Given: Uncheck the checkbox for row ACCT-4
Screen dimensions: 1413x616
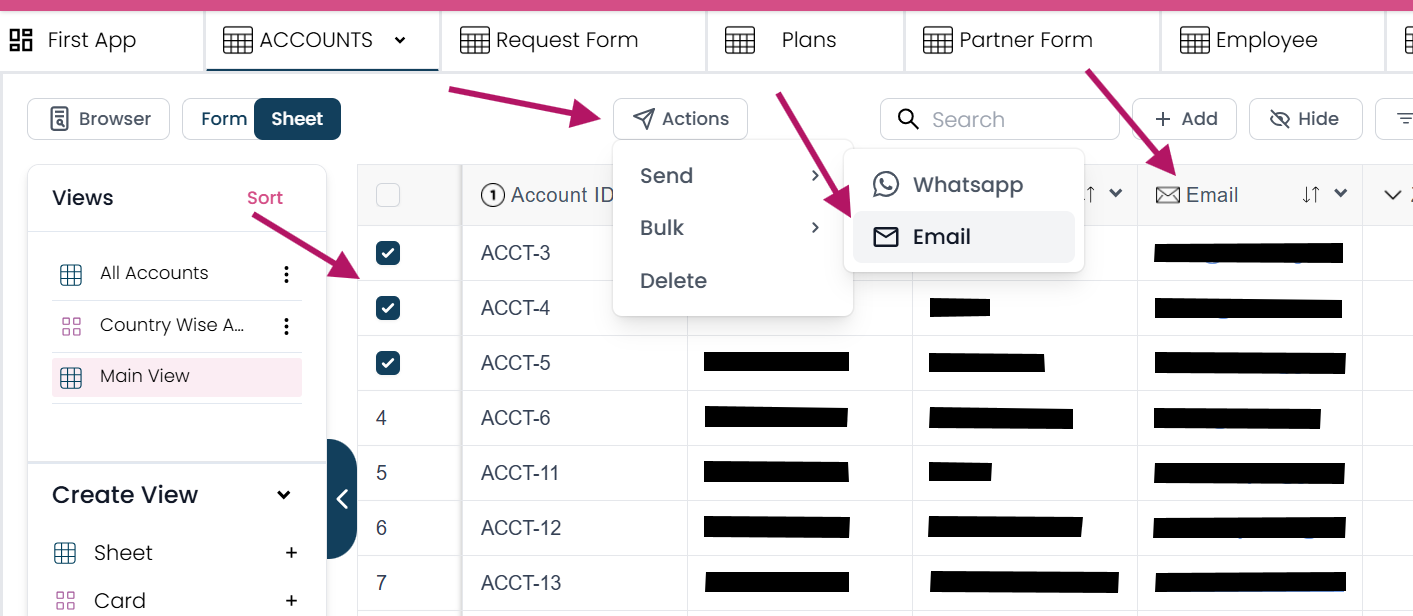Looking at the screenshot, I should tap(388, 308).
